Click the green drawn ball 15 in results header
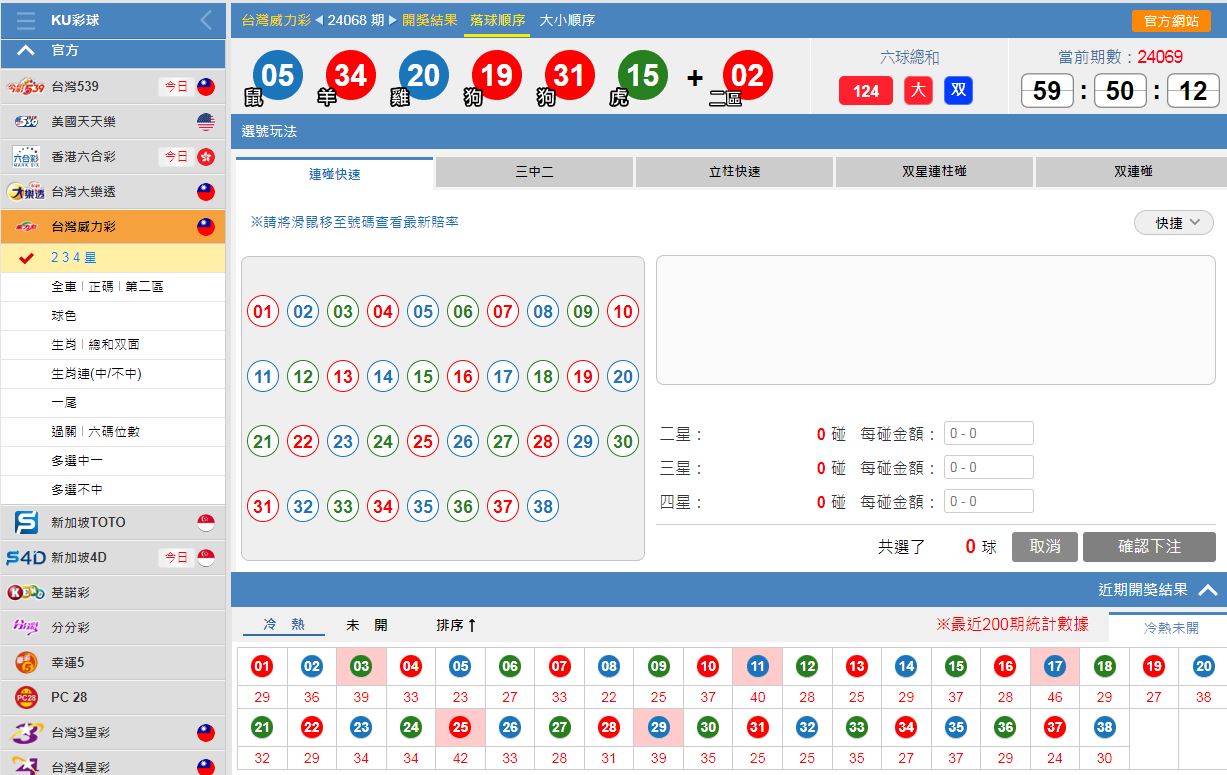This screenshot has height=775, width=1227. point(643,75)
